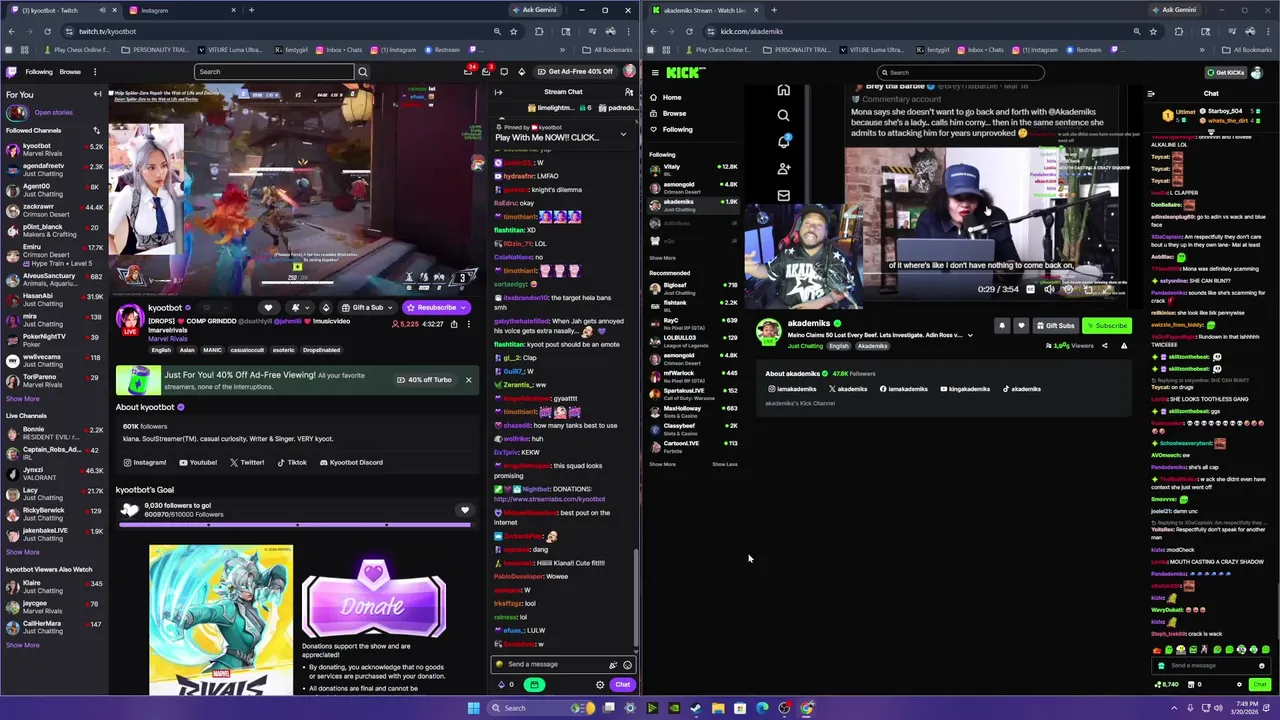
Task: Show more Twitch followed channels
Action: tap(23, 399)
